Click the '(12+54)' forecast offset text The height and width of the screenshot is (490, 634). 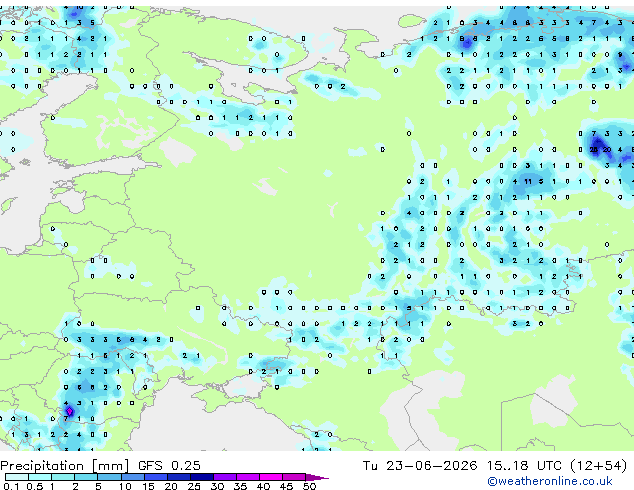(599, 466)
